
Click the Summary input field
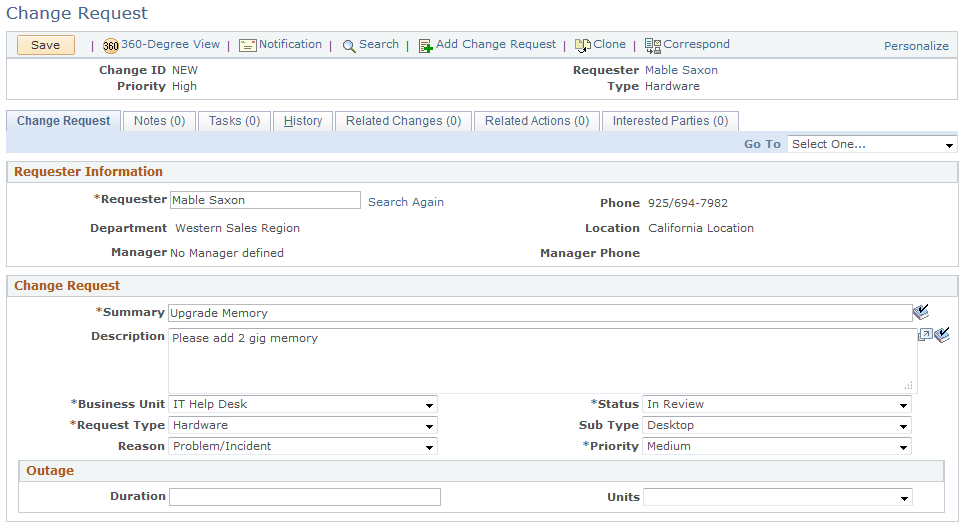coord(540,313)
